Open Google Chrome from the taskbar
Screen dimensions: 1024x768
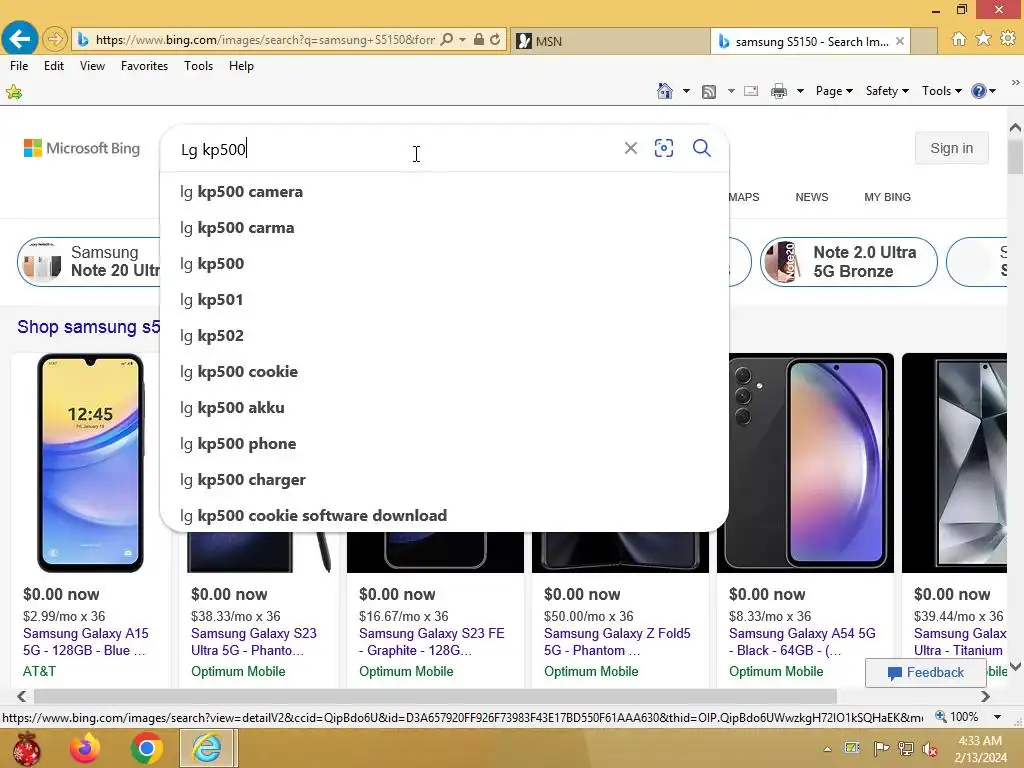(146, 748)
